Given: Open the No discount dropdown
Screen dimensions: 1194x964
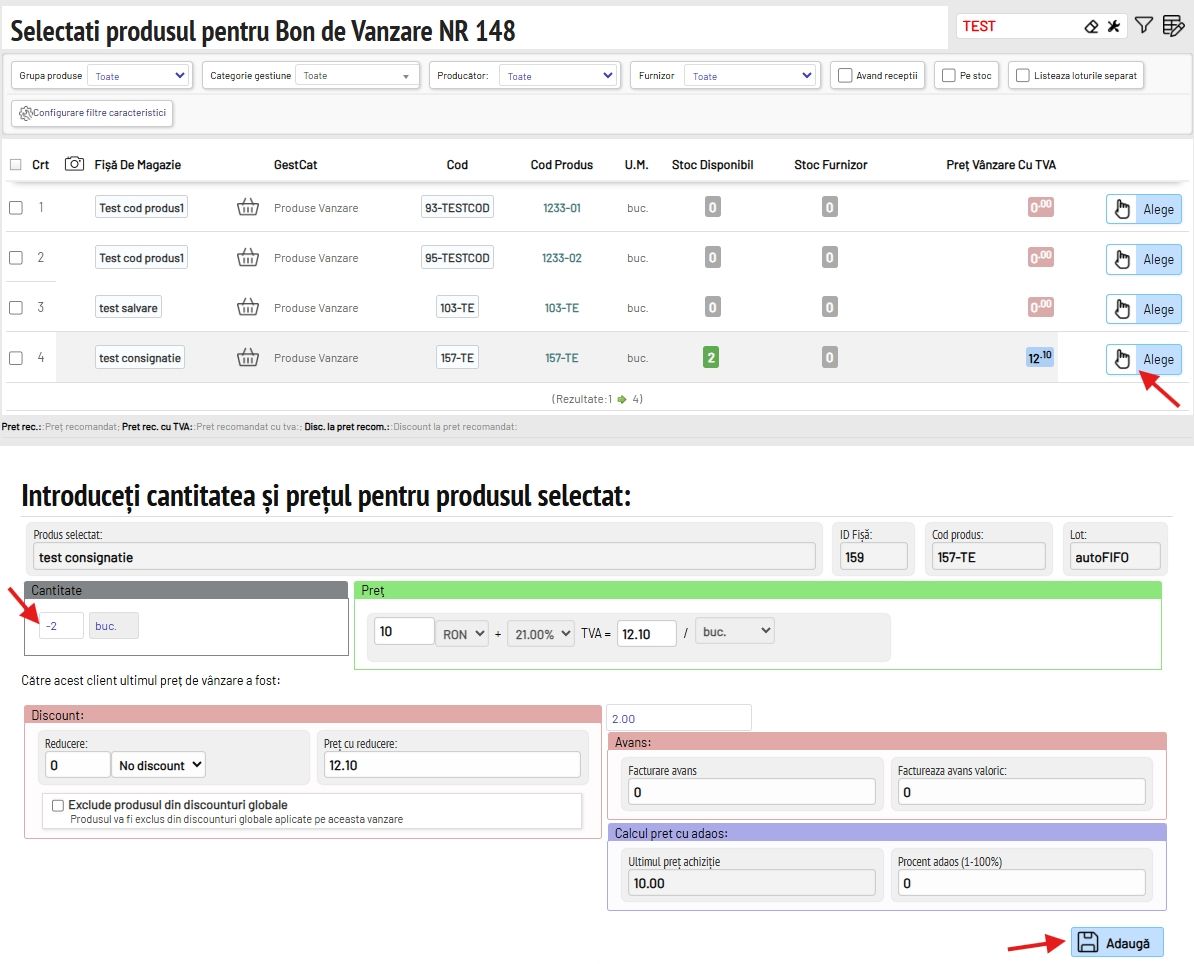Looking at the screenshot, I should pos(159,765).
